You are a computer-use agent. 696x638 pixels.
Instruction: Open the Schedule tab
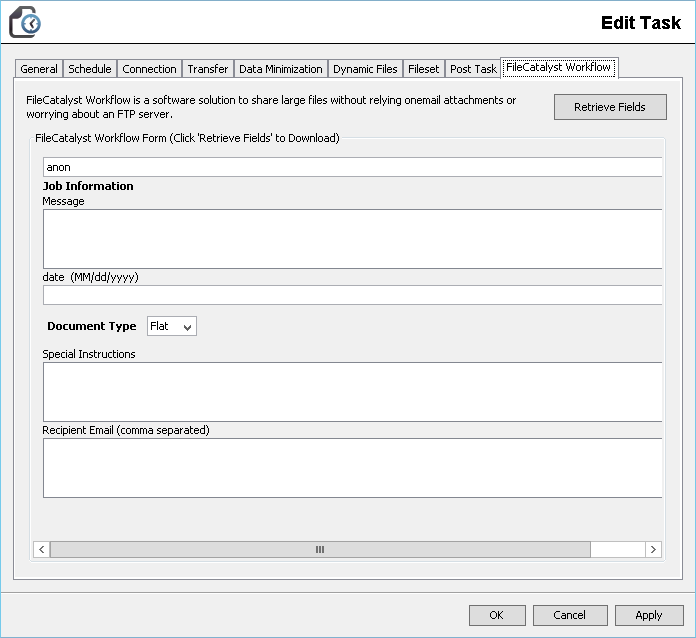90,69
